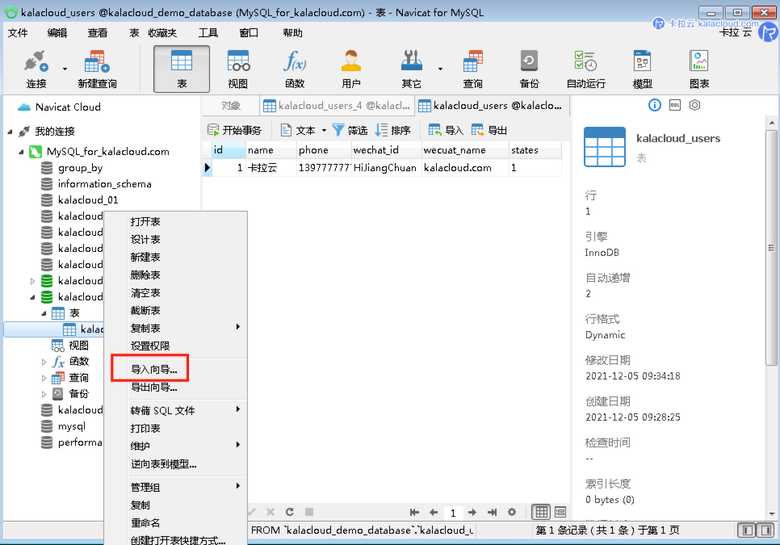
Task: Switch to the kalacloud_users_4 tab
Action: click(x=336, y=105)
